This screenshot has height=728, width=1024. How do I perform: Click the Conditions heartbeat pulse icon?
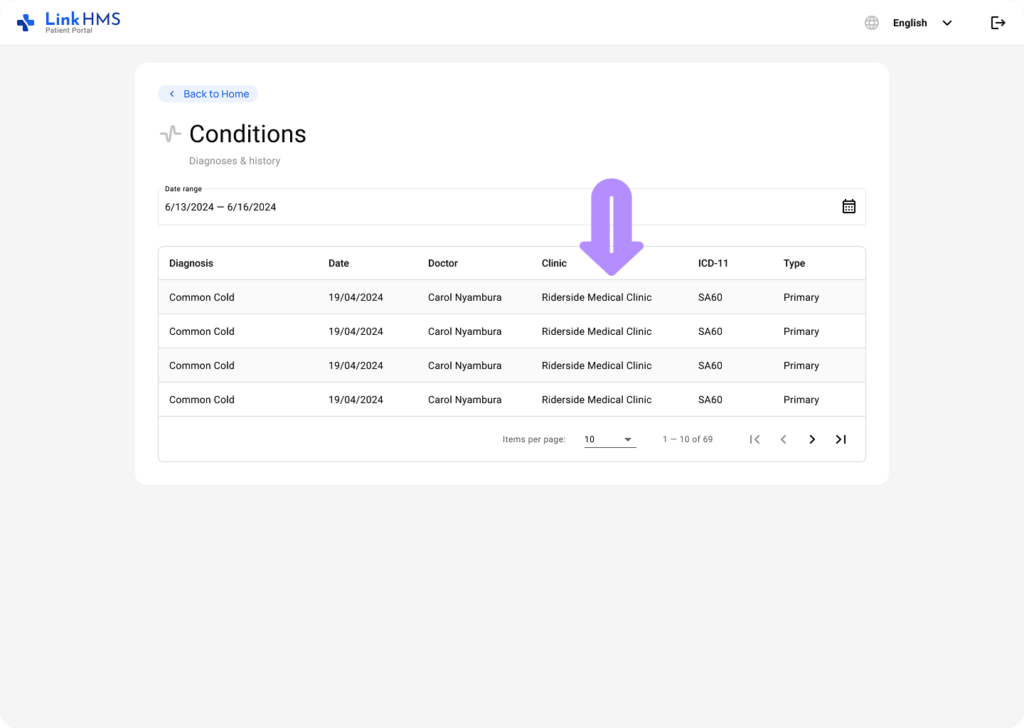(x=170, y=134)
